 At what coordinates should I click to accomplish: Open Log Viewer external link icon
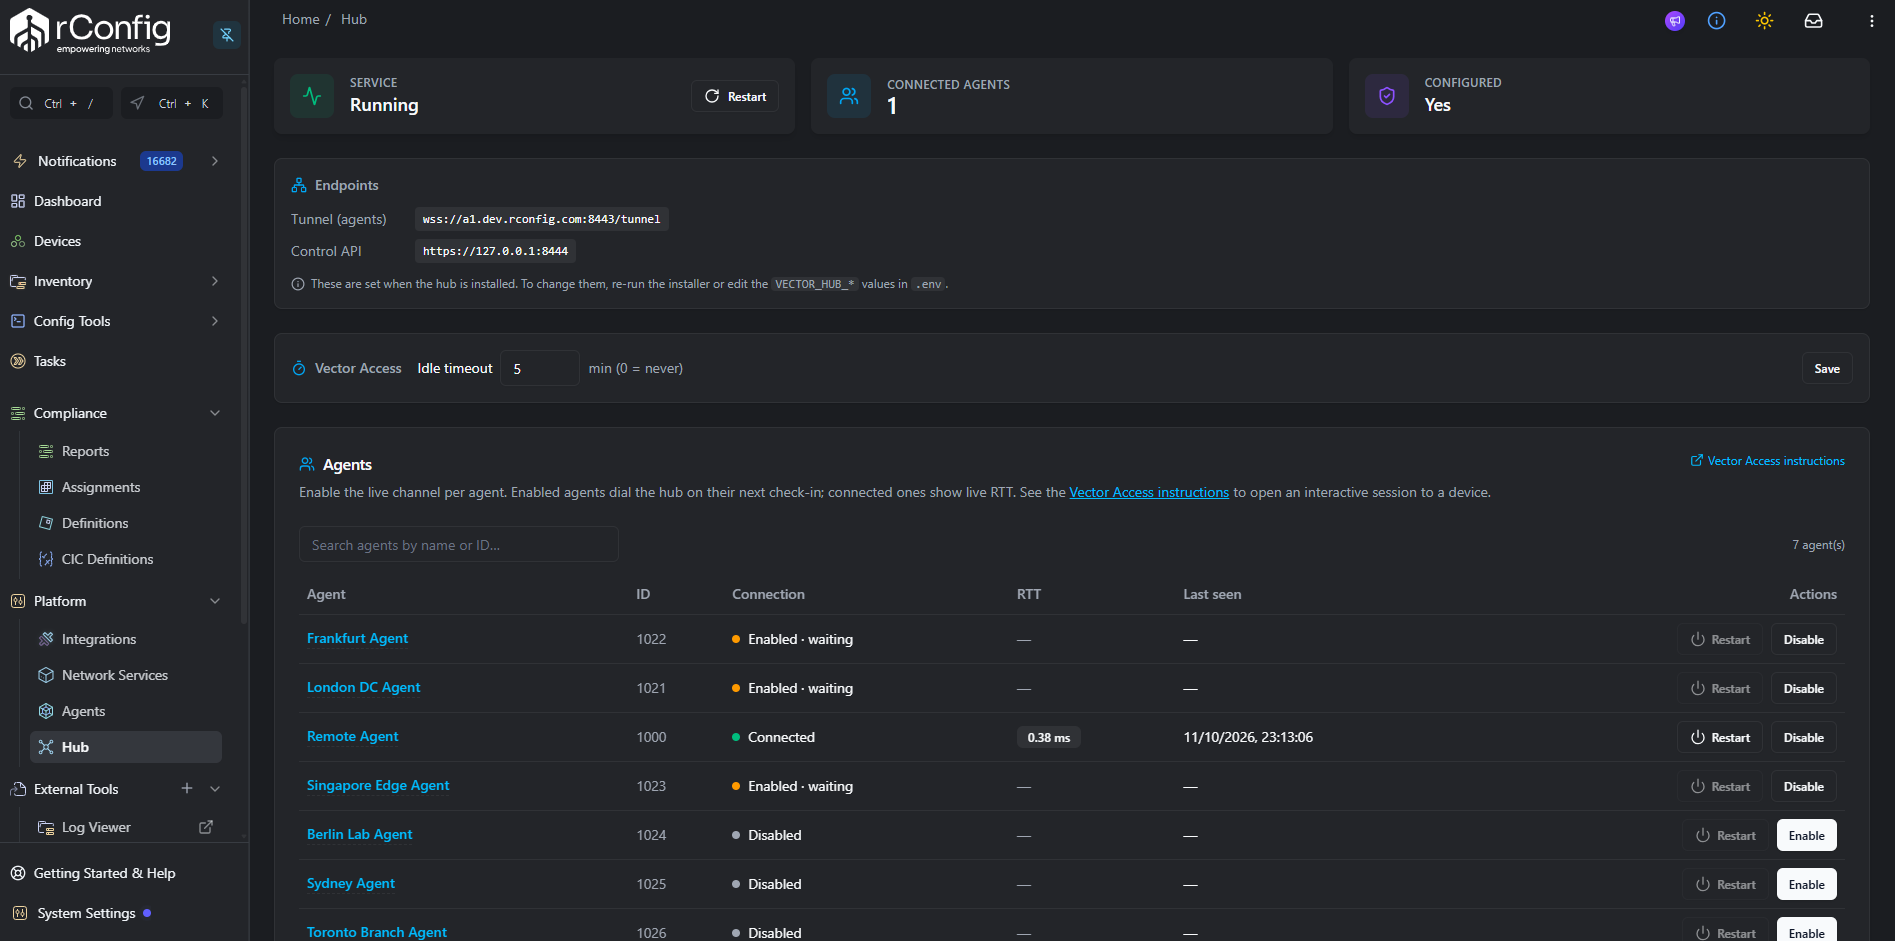[206, 827]
